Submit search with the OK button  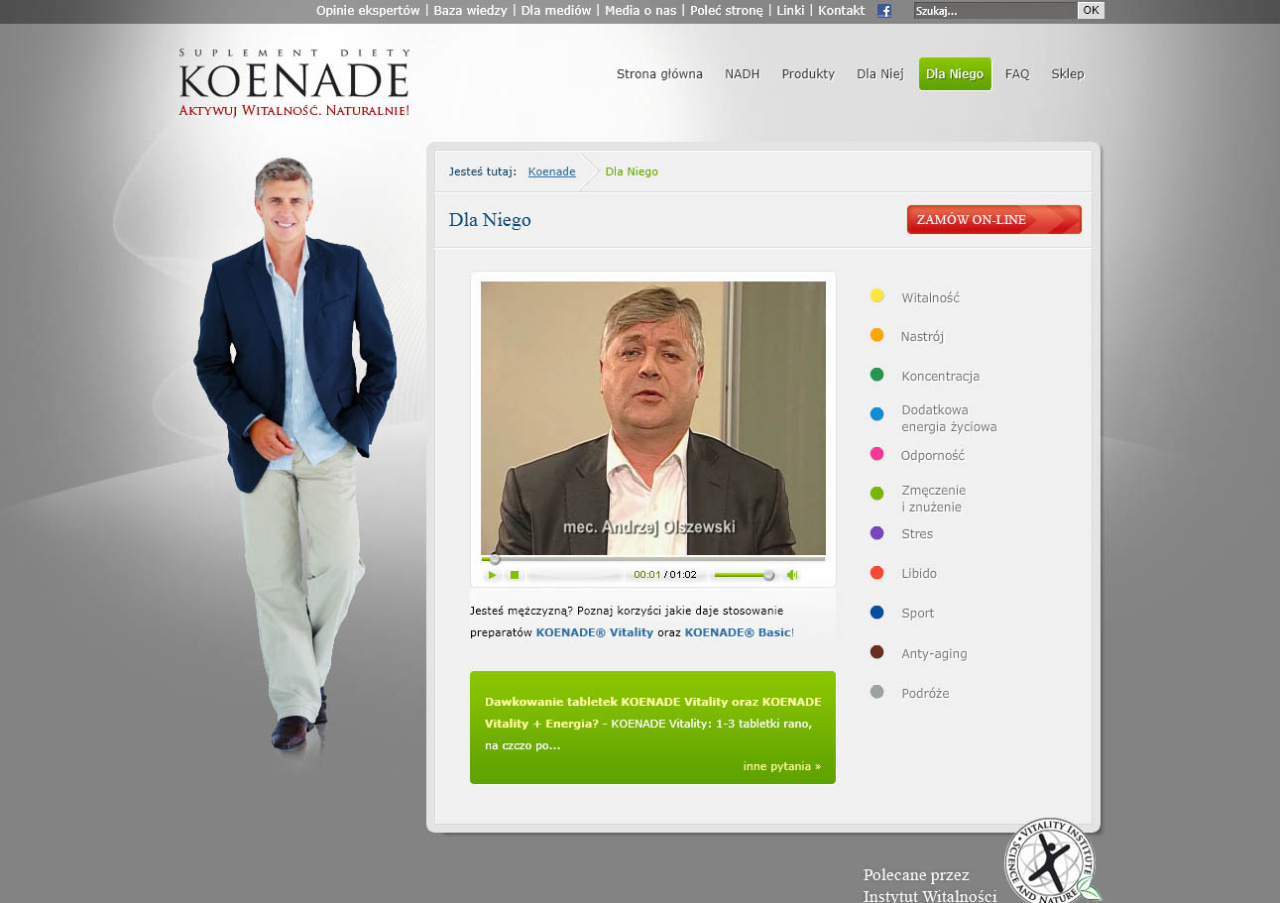1091,10
